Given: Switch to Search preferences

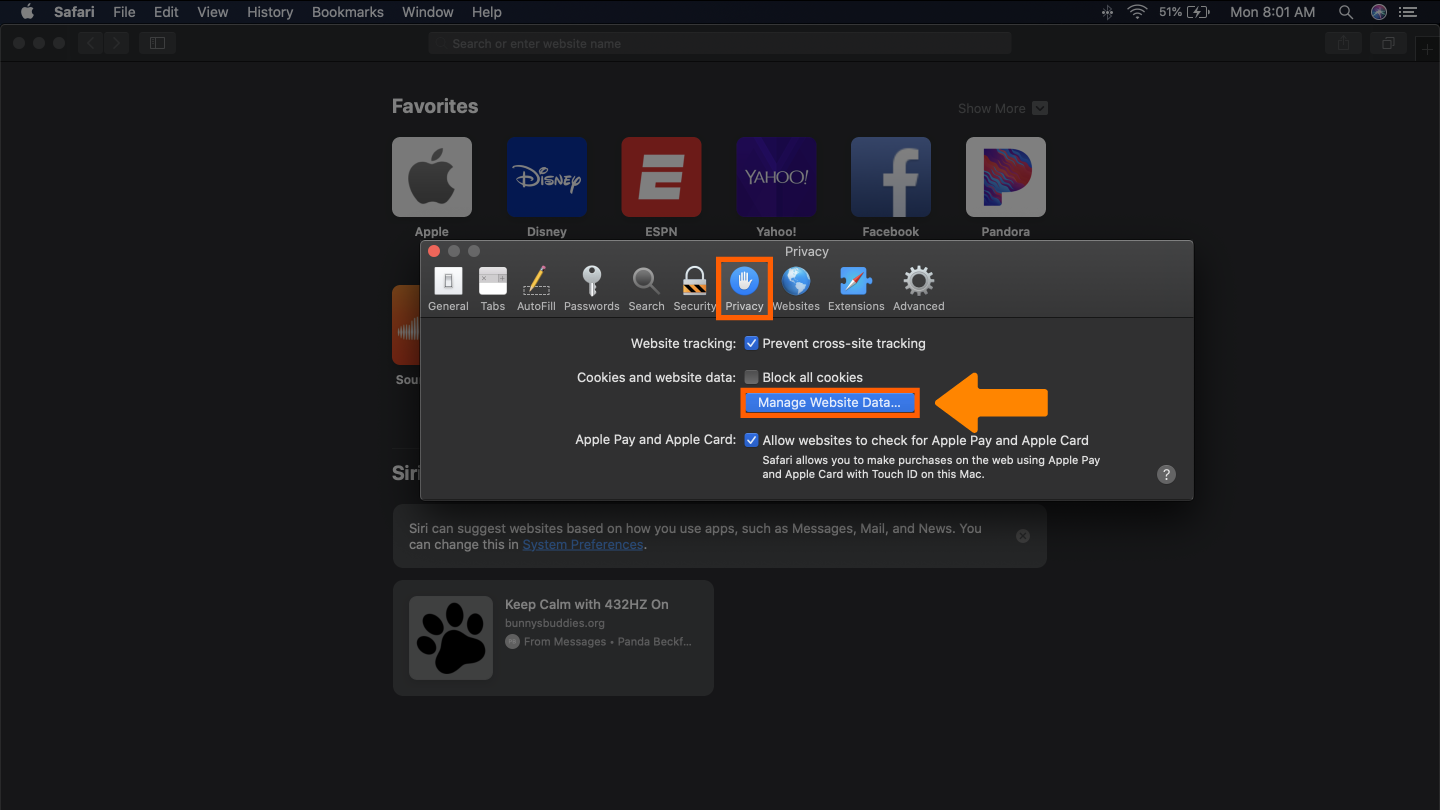Looking at the screenshot, I should point(646,289).
